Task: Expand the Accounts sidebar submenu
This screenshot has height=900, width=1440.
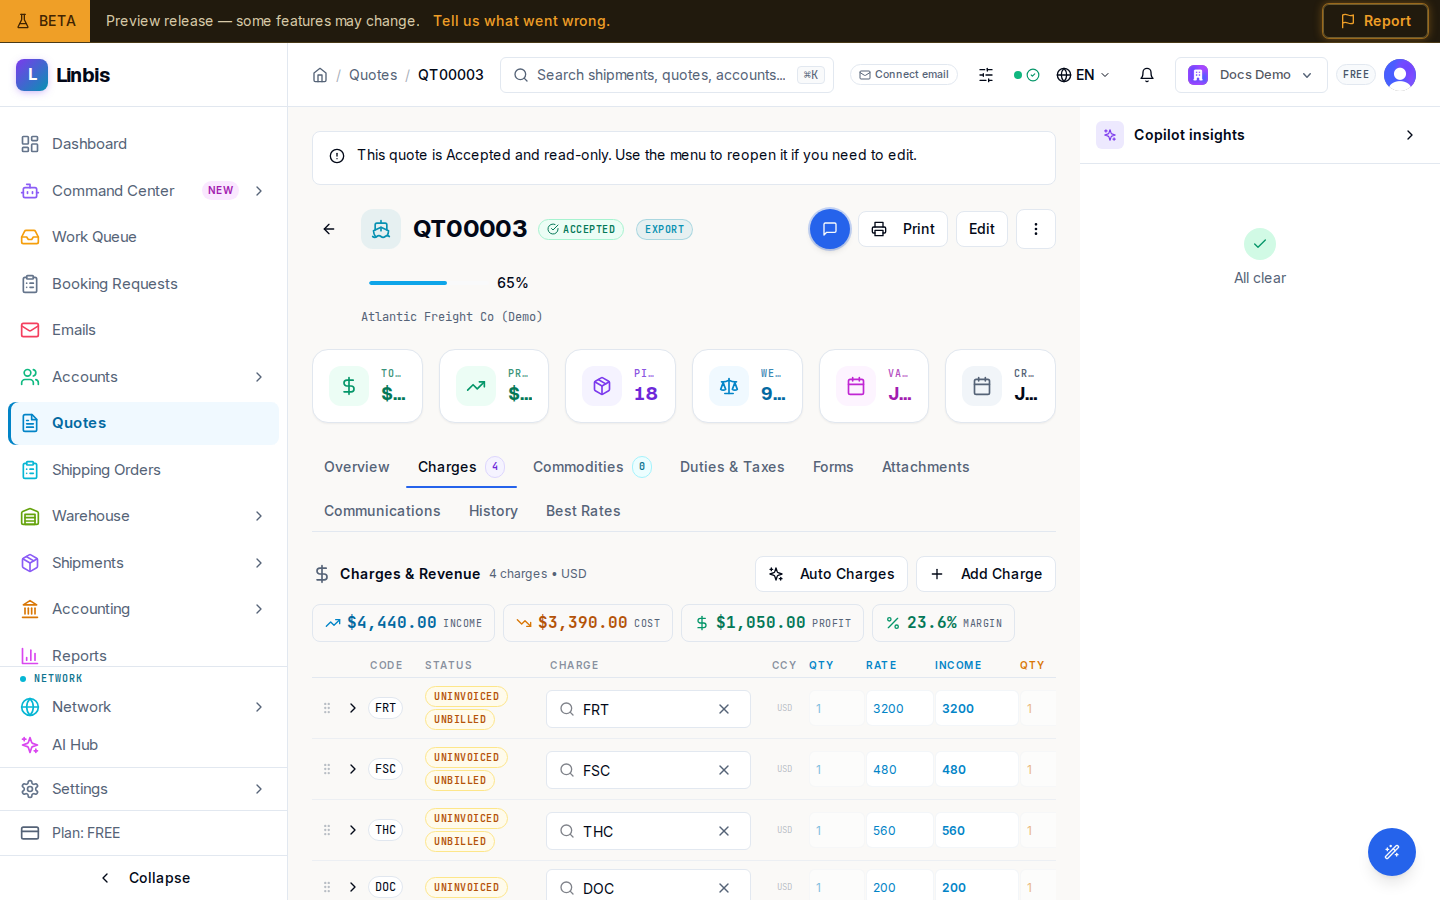Action: (259, 377)
